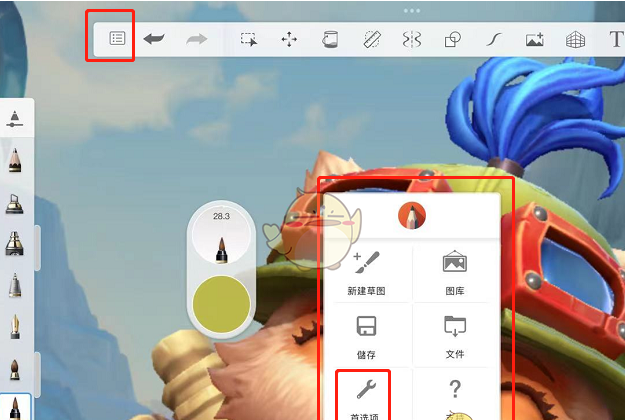Open the 图库 gallery

coord(455,274)
